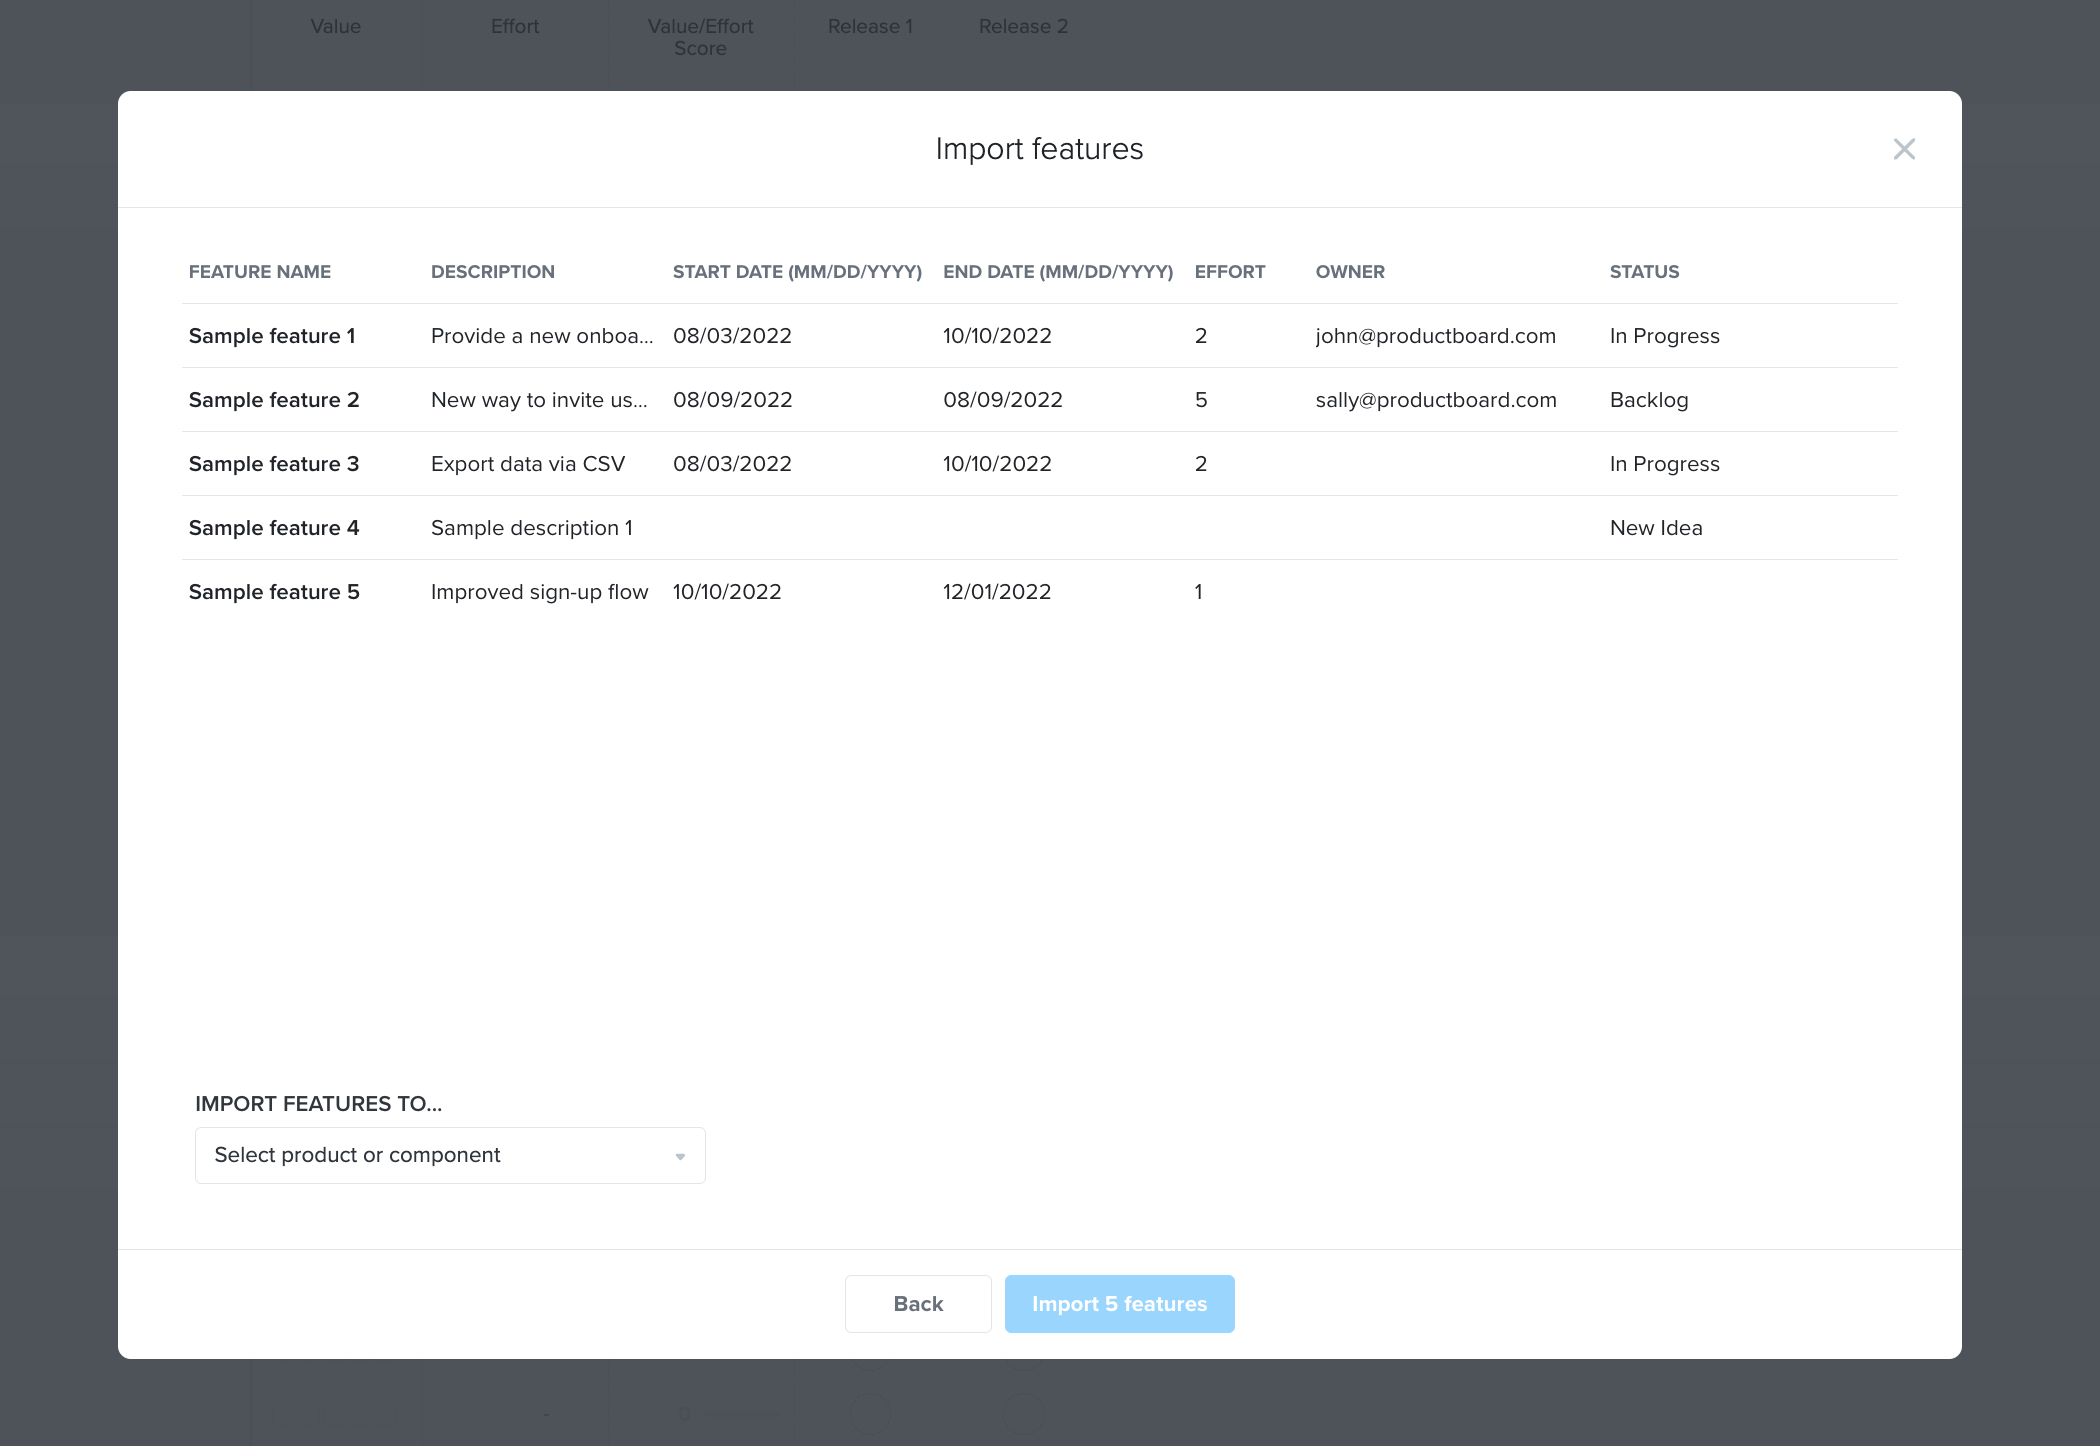Click 'Improved sign-up flow' description
This screenshot has width=2100, height=1446.
tap(540, 592)
